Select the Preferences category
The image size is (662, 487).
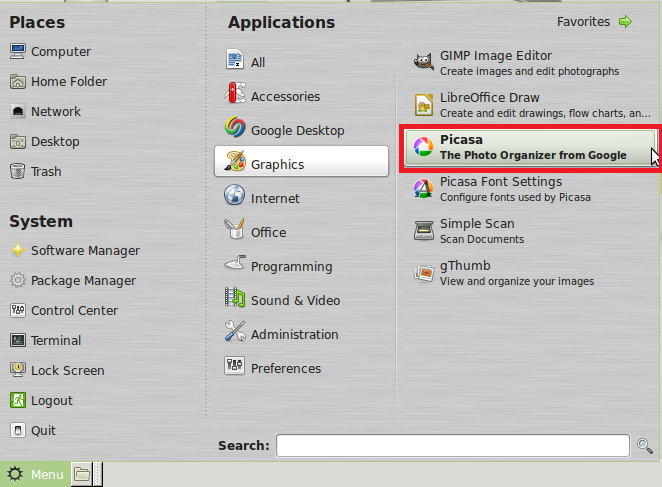[301, 368]
